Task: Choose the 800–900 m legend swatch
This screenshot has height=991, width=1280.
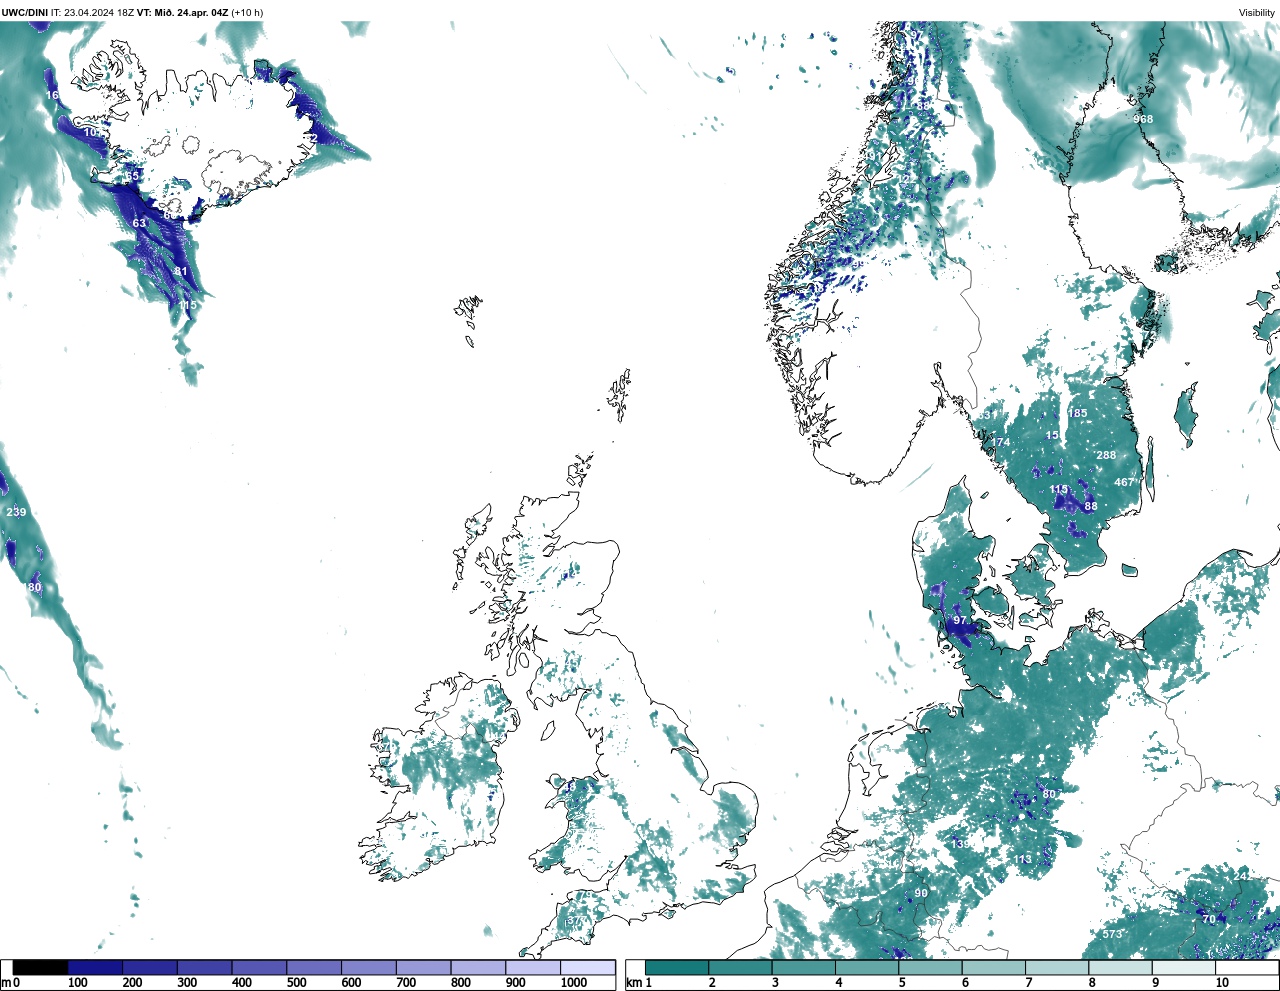Action: (x=477, y=968)
